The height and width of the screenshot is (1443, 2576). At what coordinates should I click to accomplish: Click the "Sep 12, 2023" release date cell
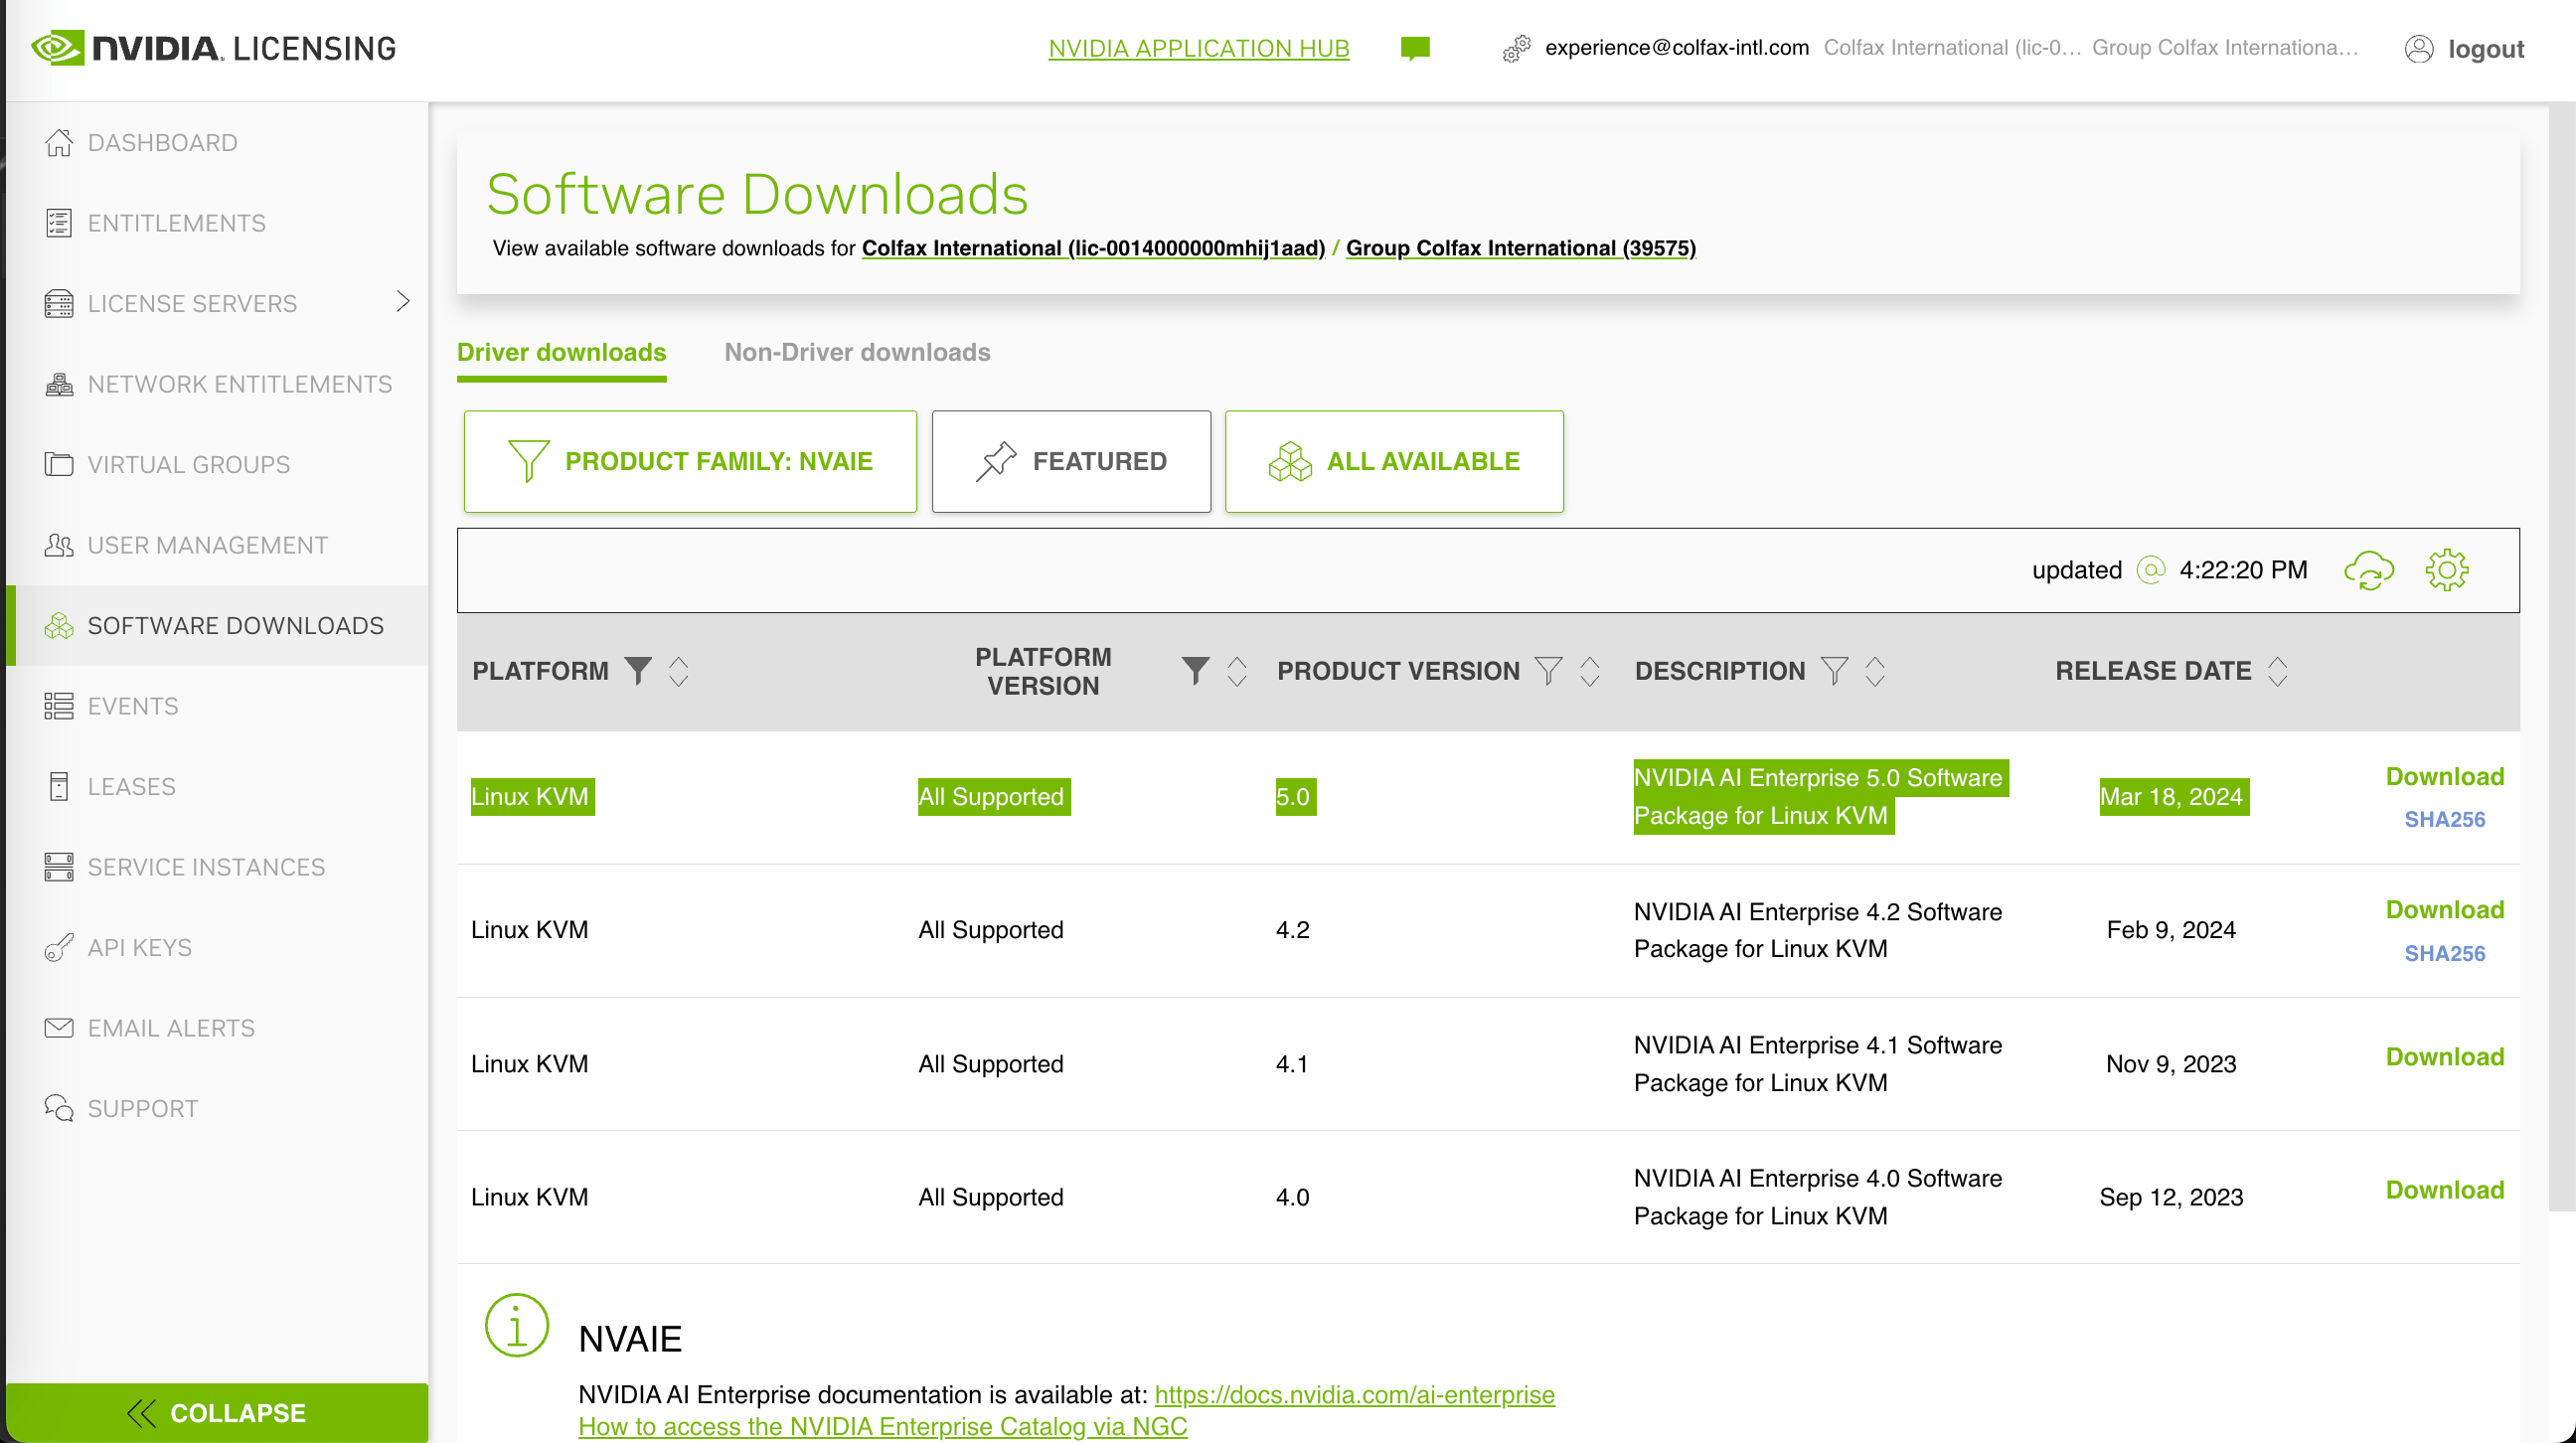point(2171,1197)
